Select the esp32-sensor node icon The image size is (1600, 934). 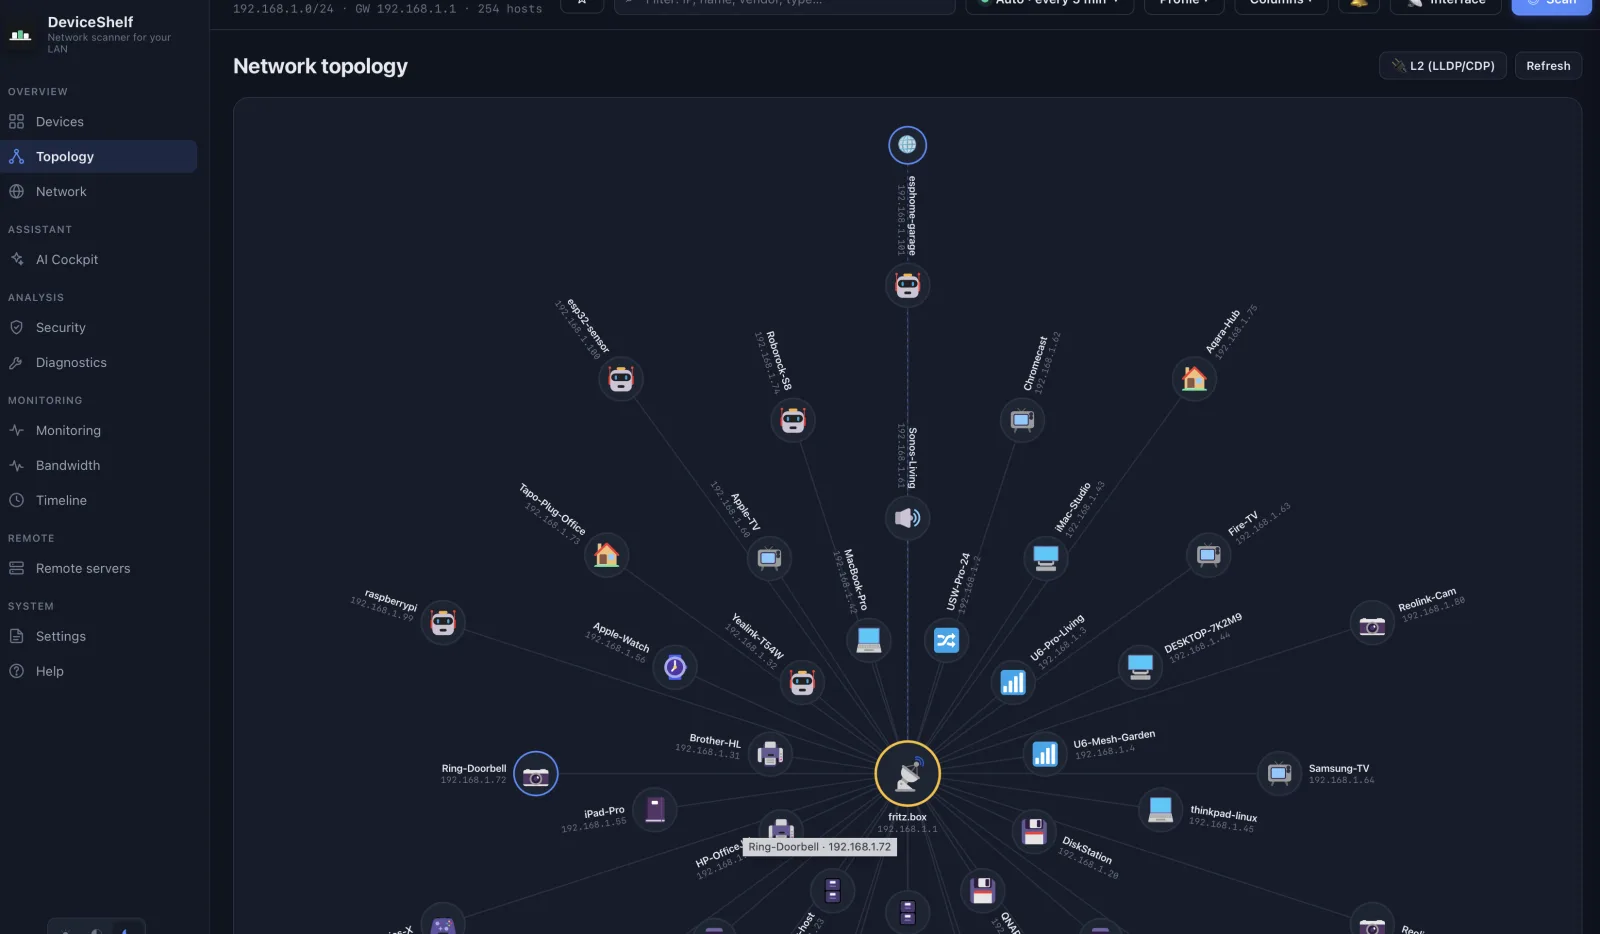coord(621,379)
